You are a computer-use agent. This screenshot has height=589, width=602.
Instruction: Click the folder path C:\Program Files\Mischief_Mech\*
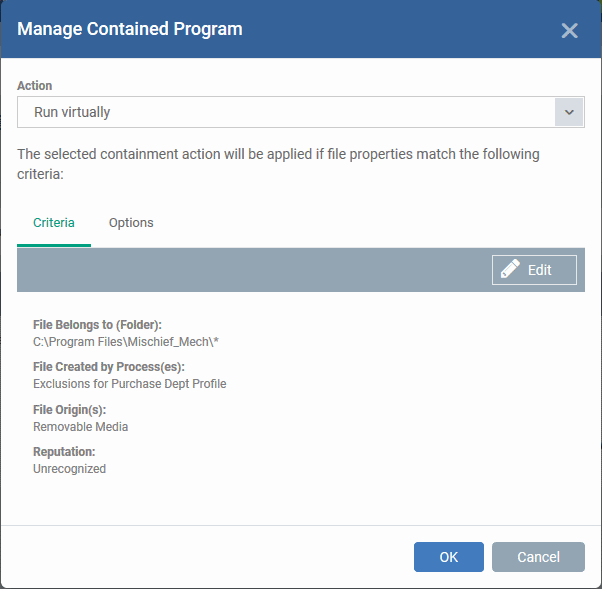pyautogui.click(x=126, y=342)
